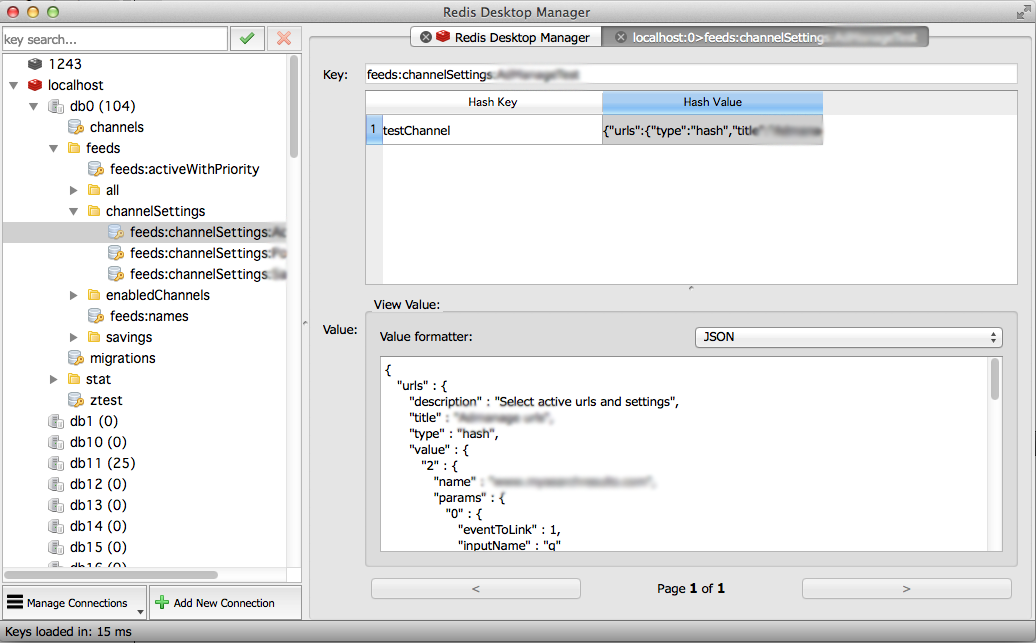This screenshot has height=643, width=1036.
Task: Click the db11 database icon
Action: coord(56,463)
